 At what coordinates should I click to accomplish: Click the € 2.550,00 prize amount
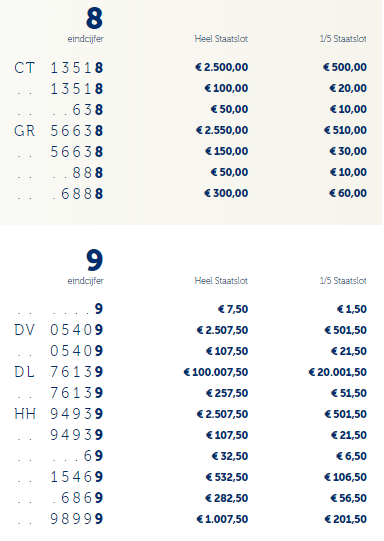[x=222, y=130]
